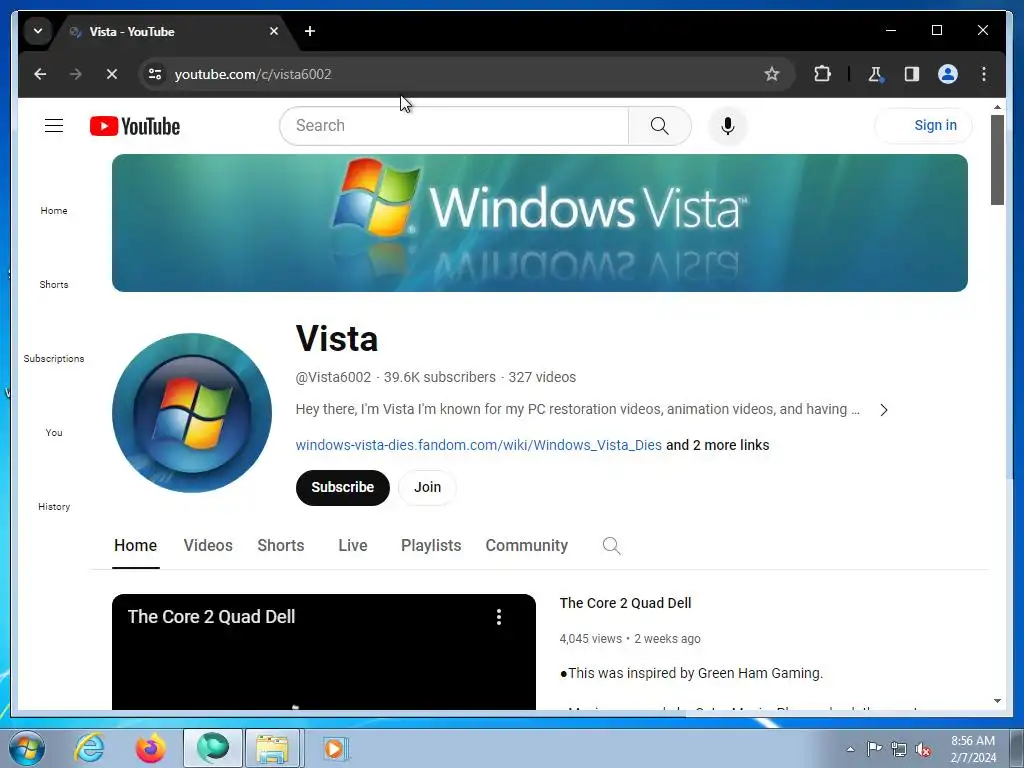Screen dimensions: 1024x768
Task: Click the scrollbar up arrow
Action: tap(997, 106)
